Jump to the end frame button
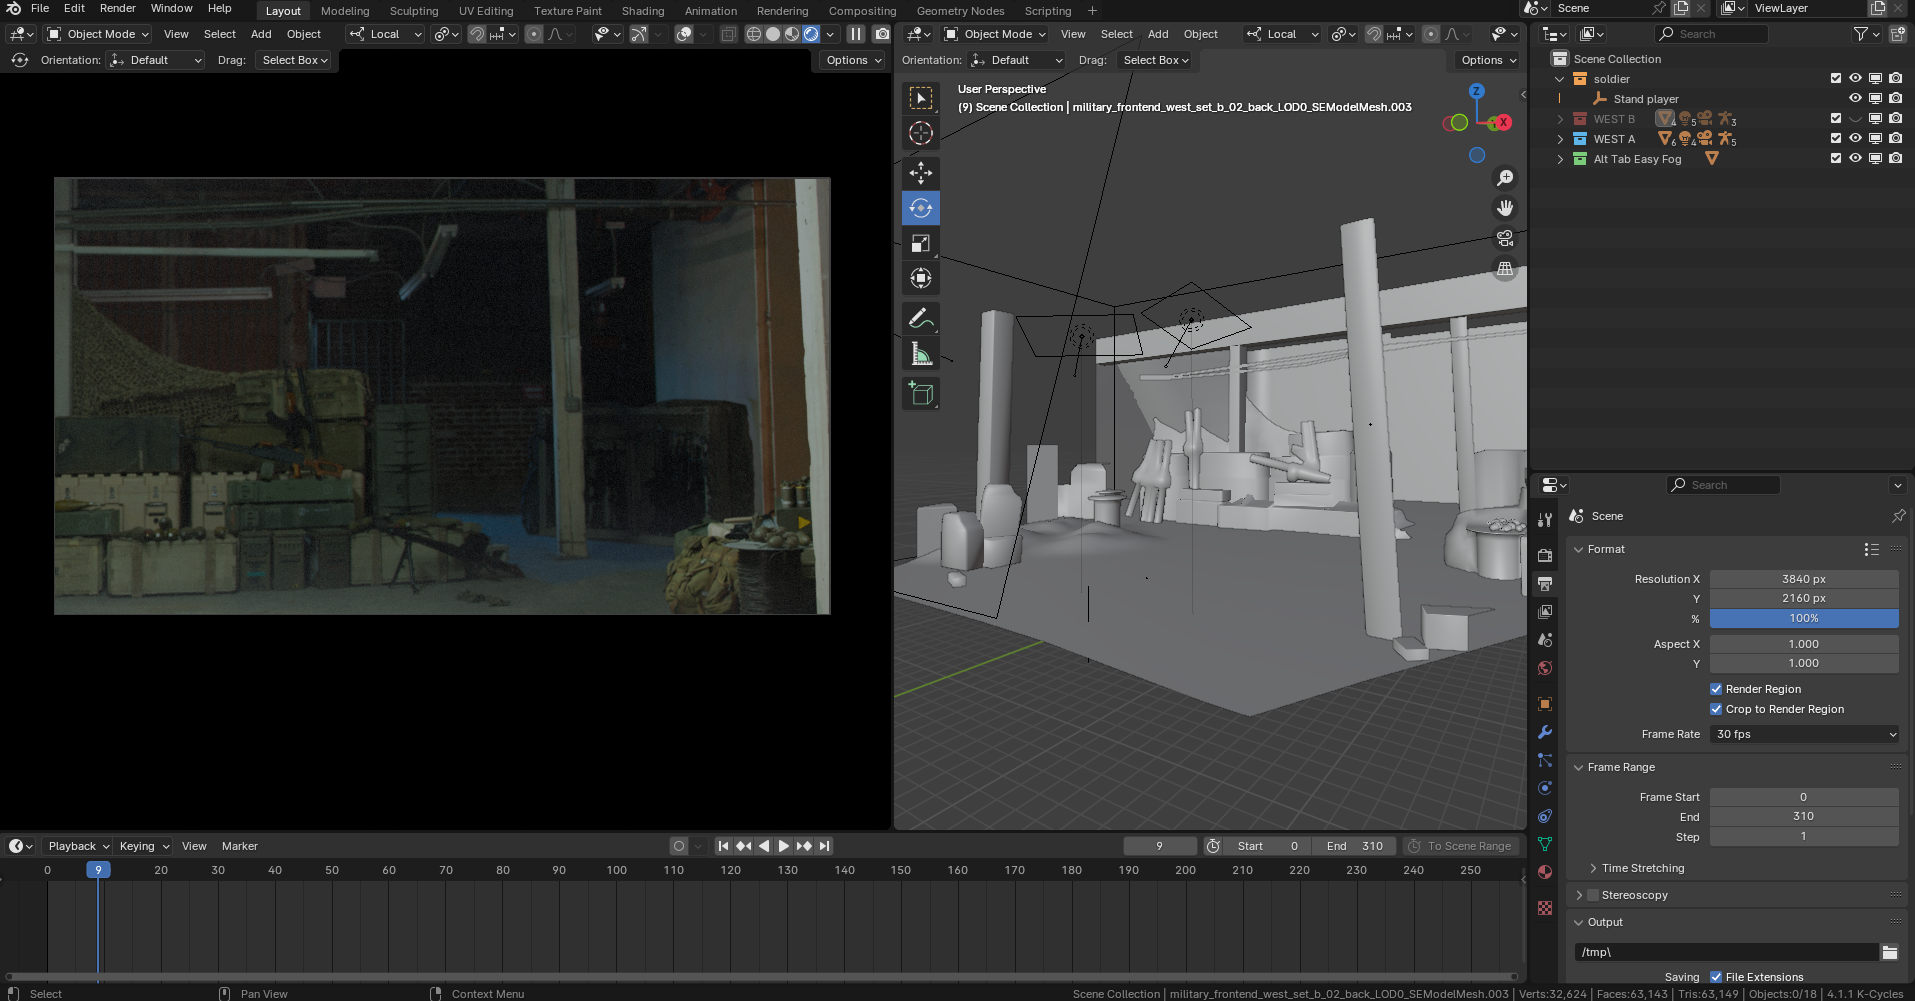Screen dimensions: 1915x1001 click(x=824, y=846)
